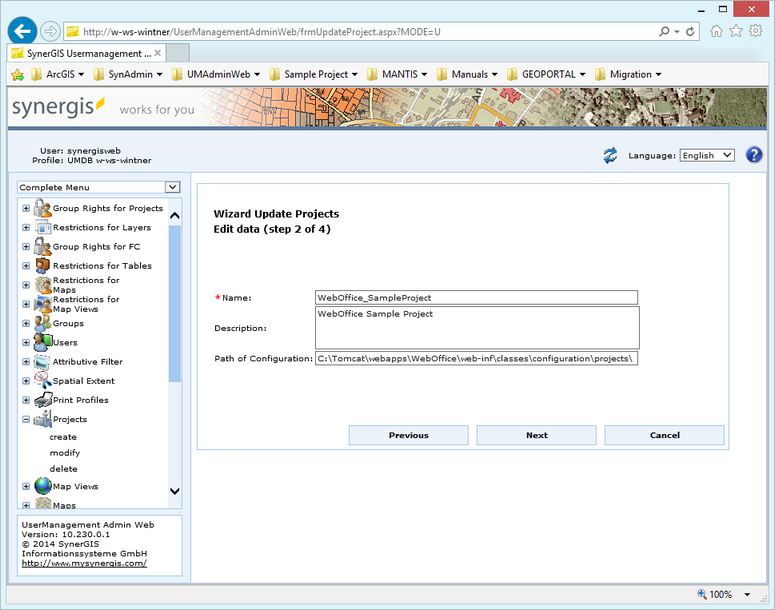Open the zoom 100% dropdown arrow
This screenshot has width=775, height=610.
click(x=747, y=594)
